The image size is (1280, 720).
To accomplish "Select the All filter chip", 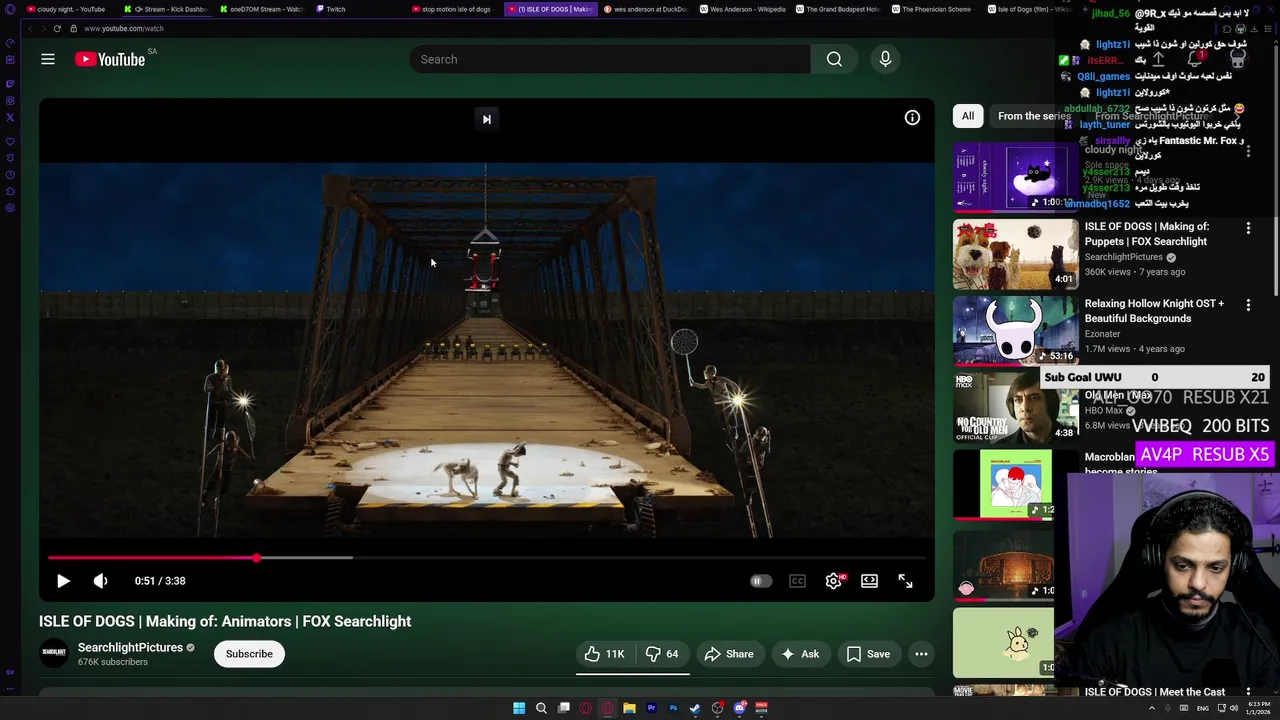I will (968, 116).
